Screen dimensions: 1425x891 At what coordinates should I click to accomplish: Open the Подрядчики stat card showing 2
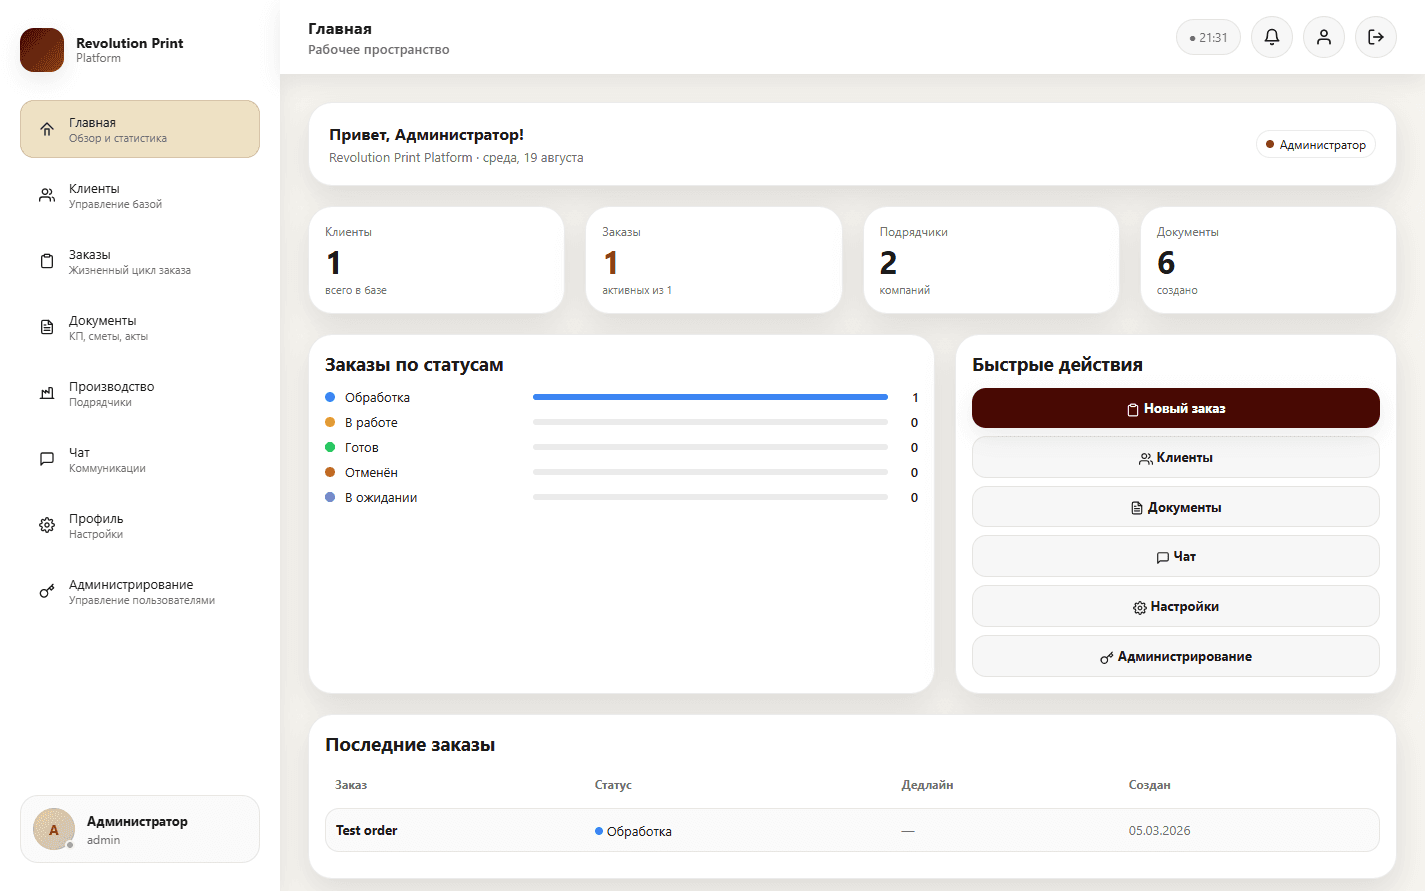pos(991,260)
